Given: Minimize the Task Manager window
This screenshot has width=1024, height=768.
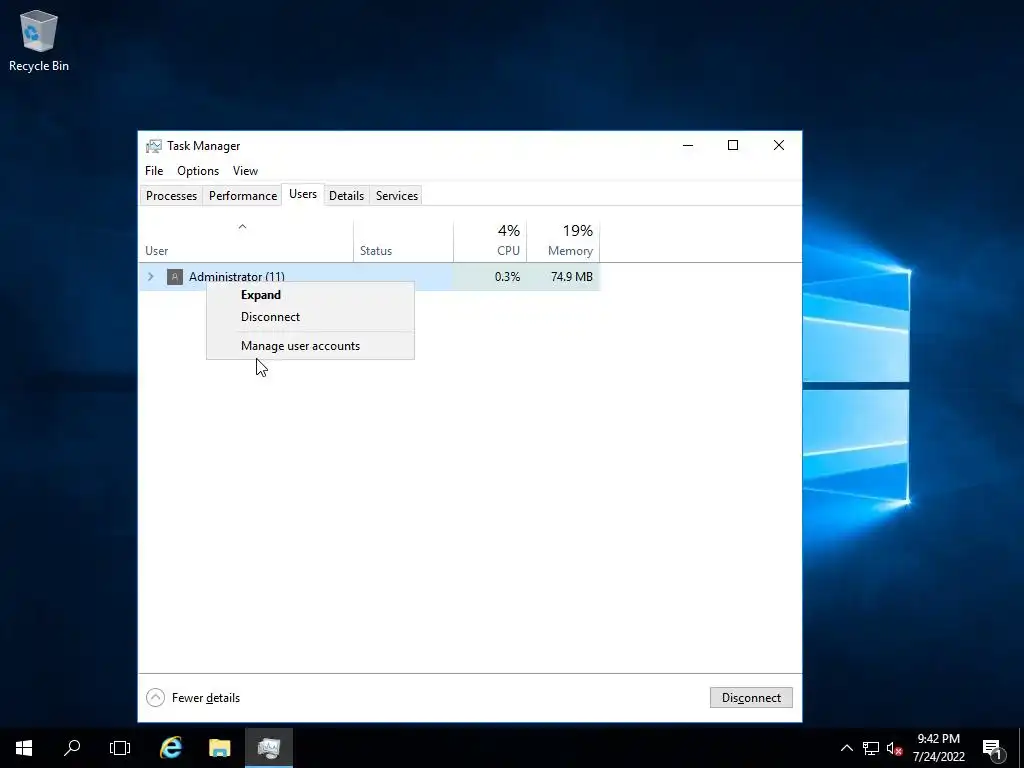Looking at the screenshot, I should [688, 145].
